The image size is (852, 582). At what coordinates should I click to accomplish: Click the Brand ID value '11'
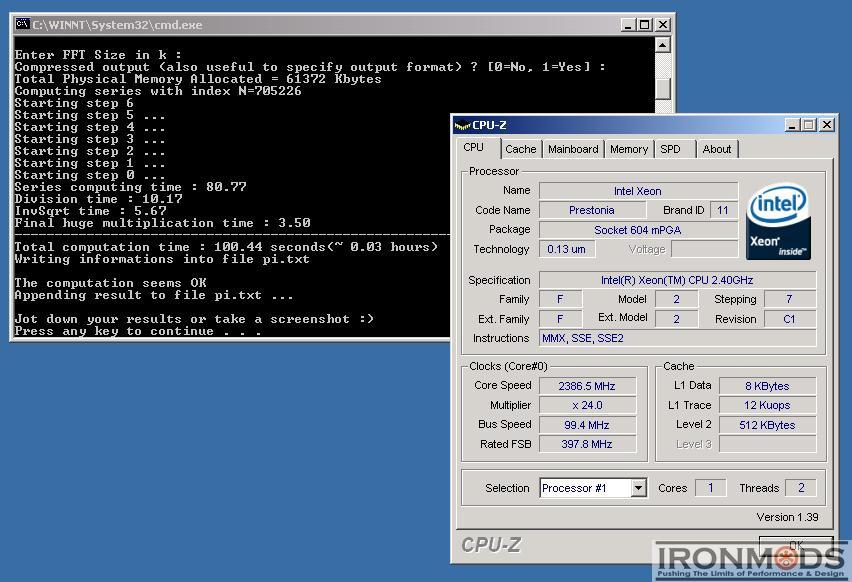[x=723, y=210]
